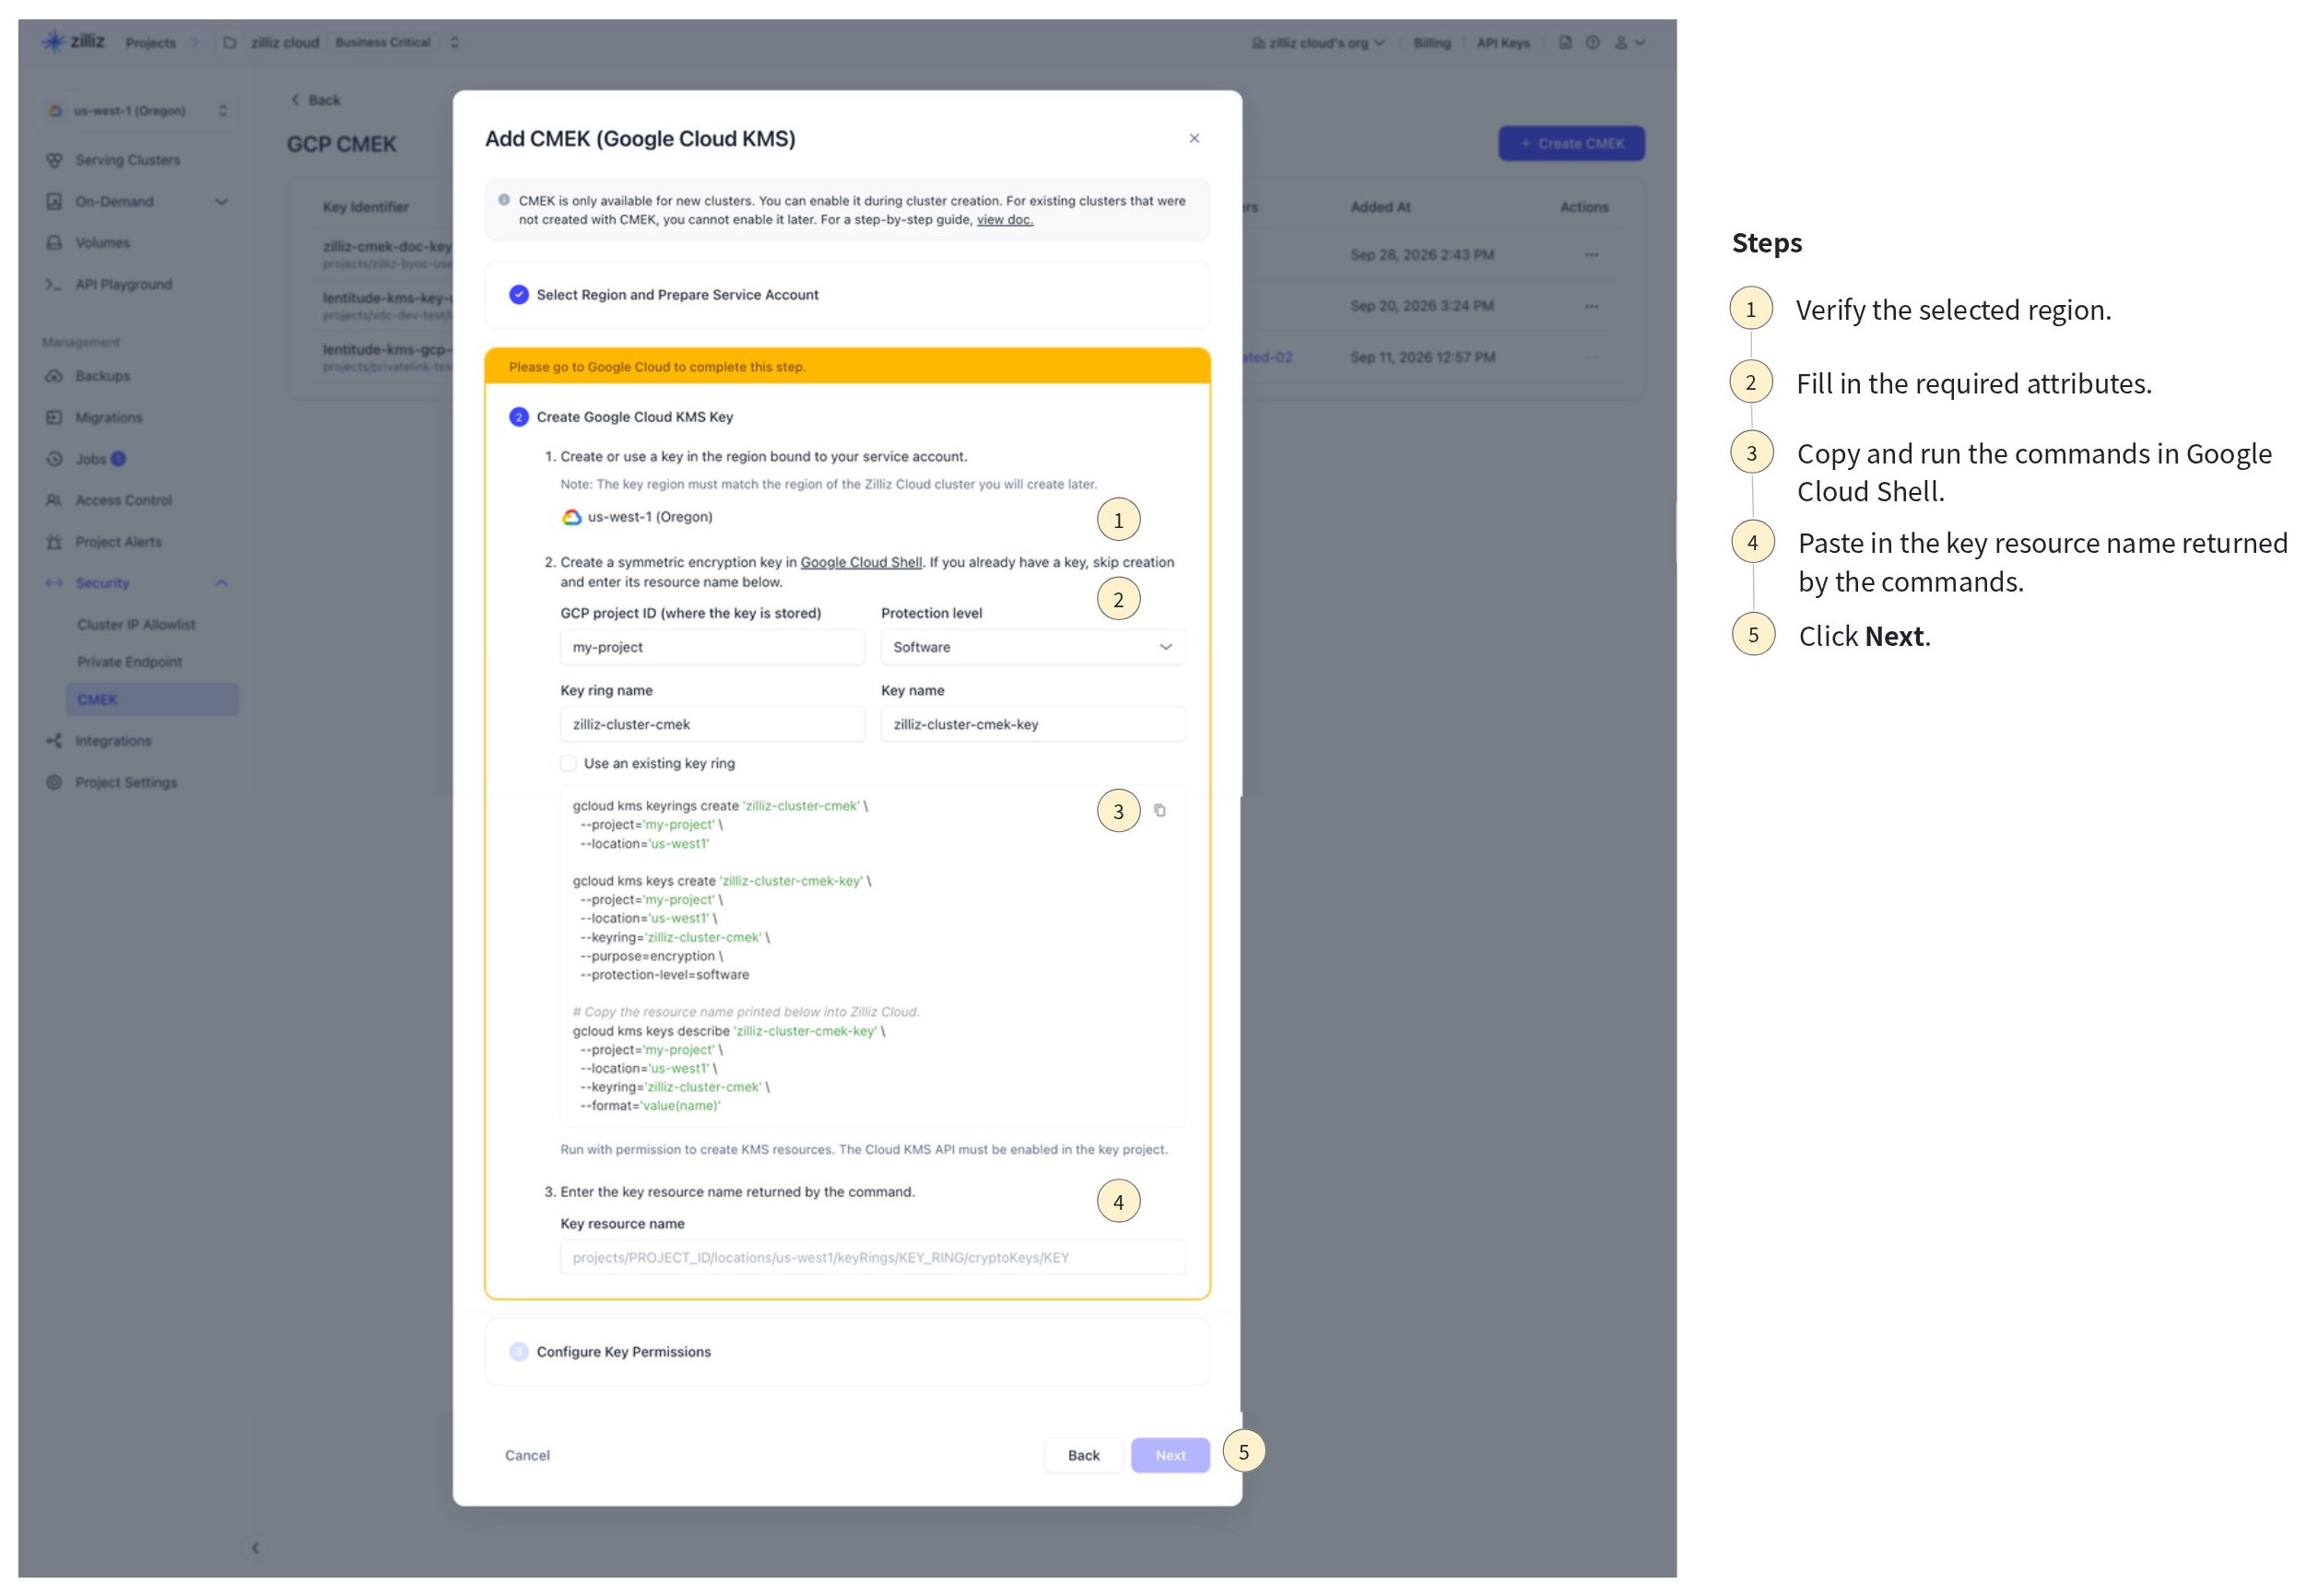Click the Key name field
The image size is (2306, 1596).
1033,724
